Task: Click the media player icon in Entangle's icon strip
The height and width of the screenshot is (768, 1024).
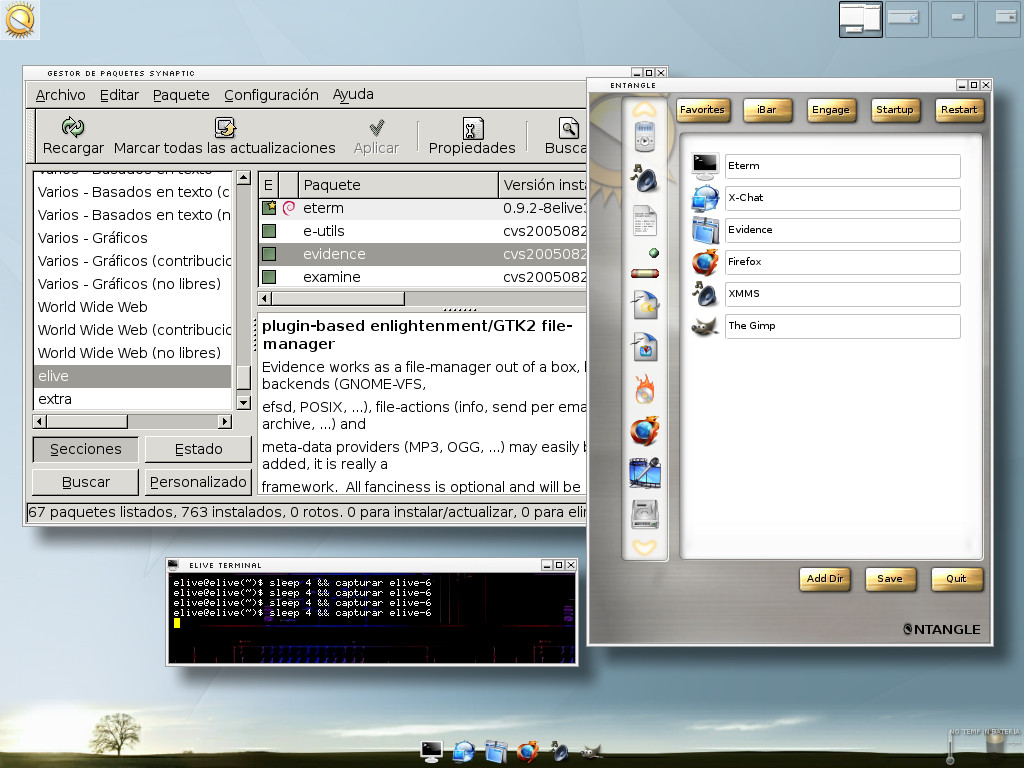Action: pyautogui.click(x=645, y=136)
